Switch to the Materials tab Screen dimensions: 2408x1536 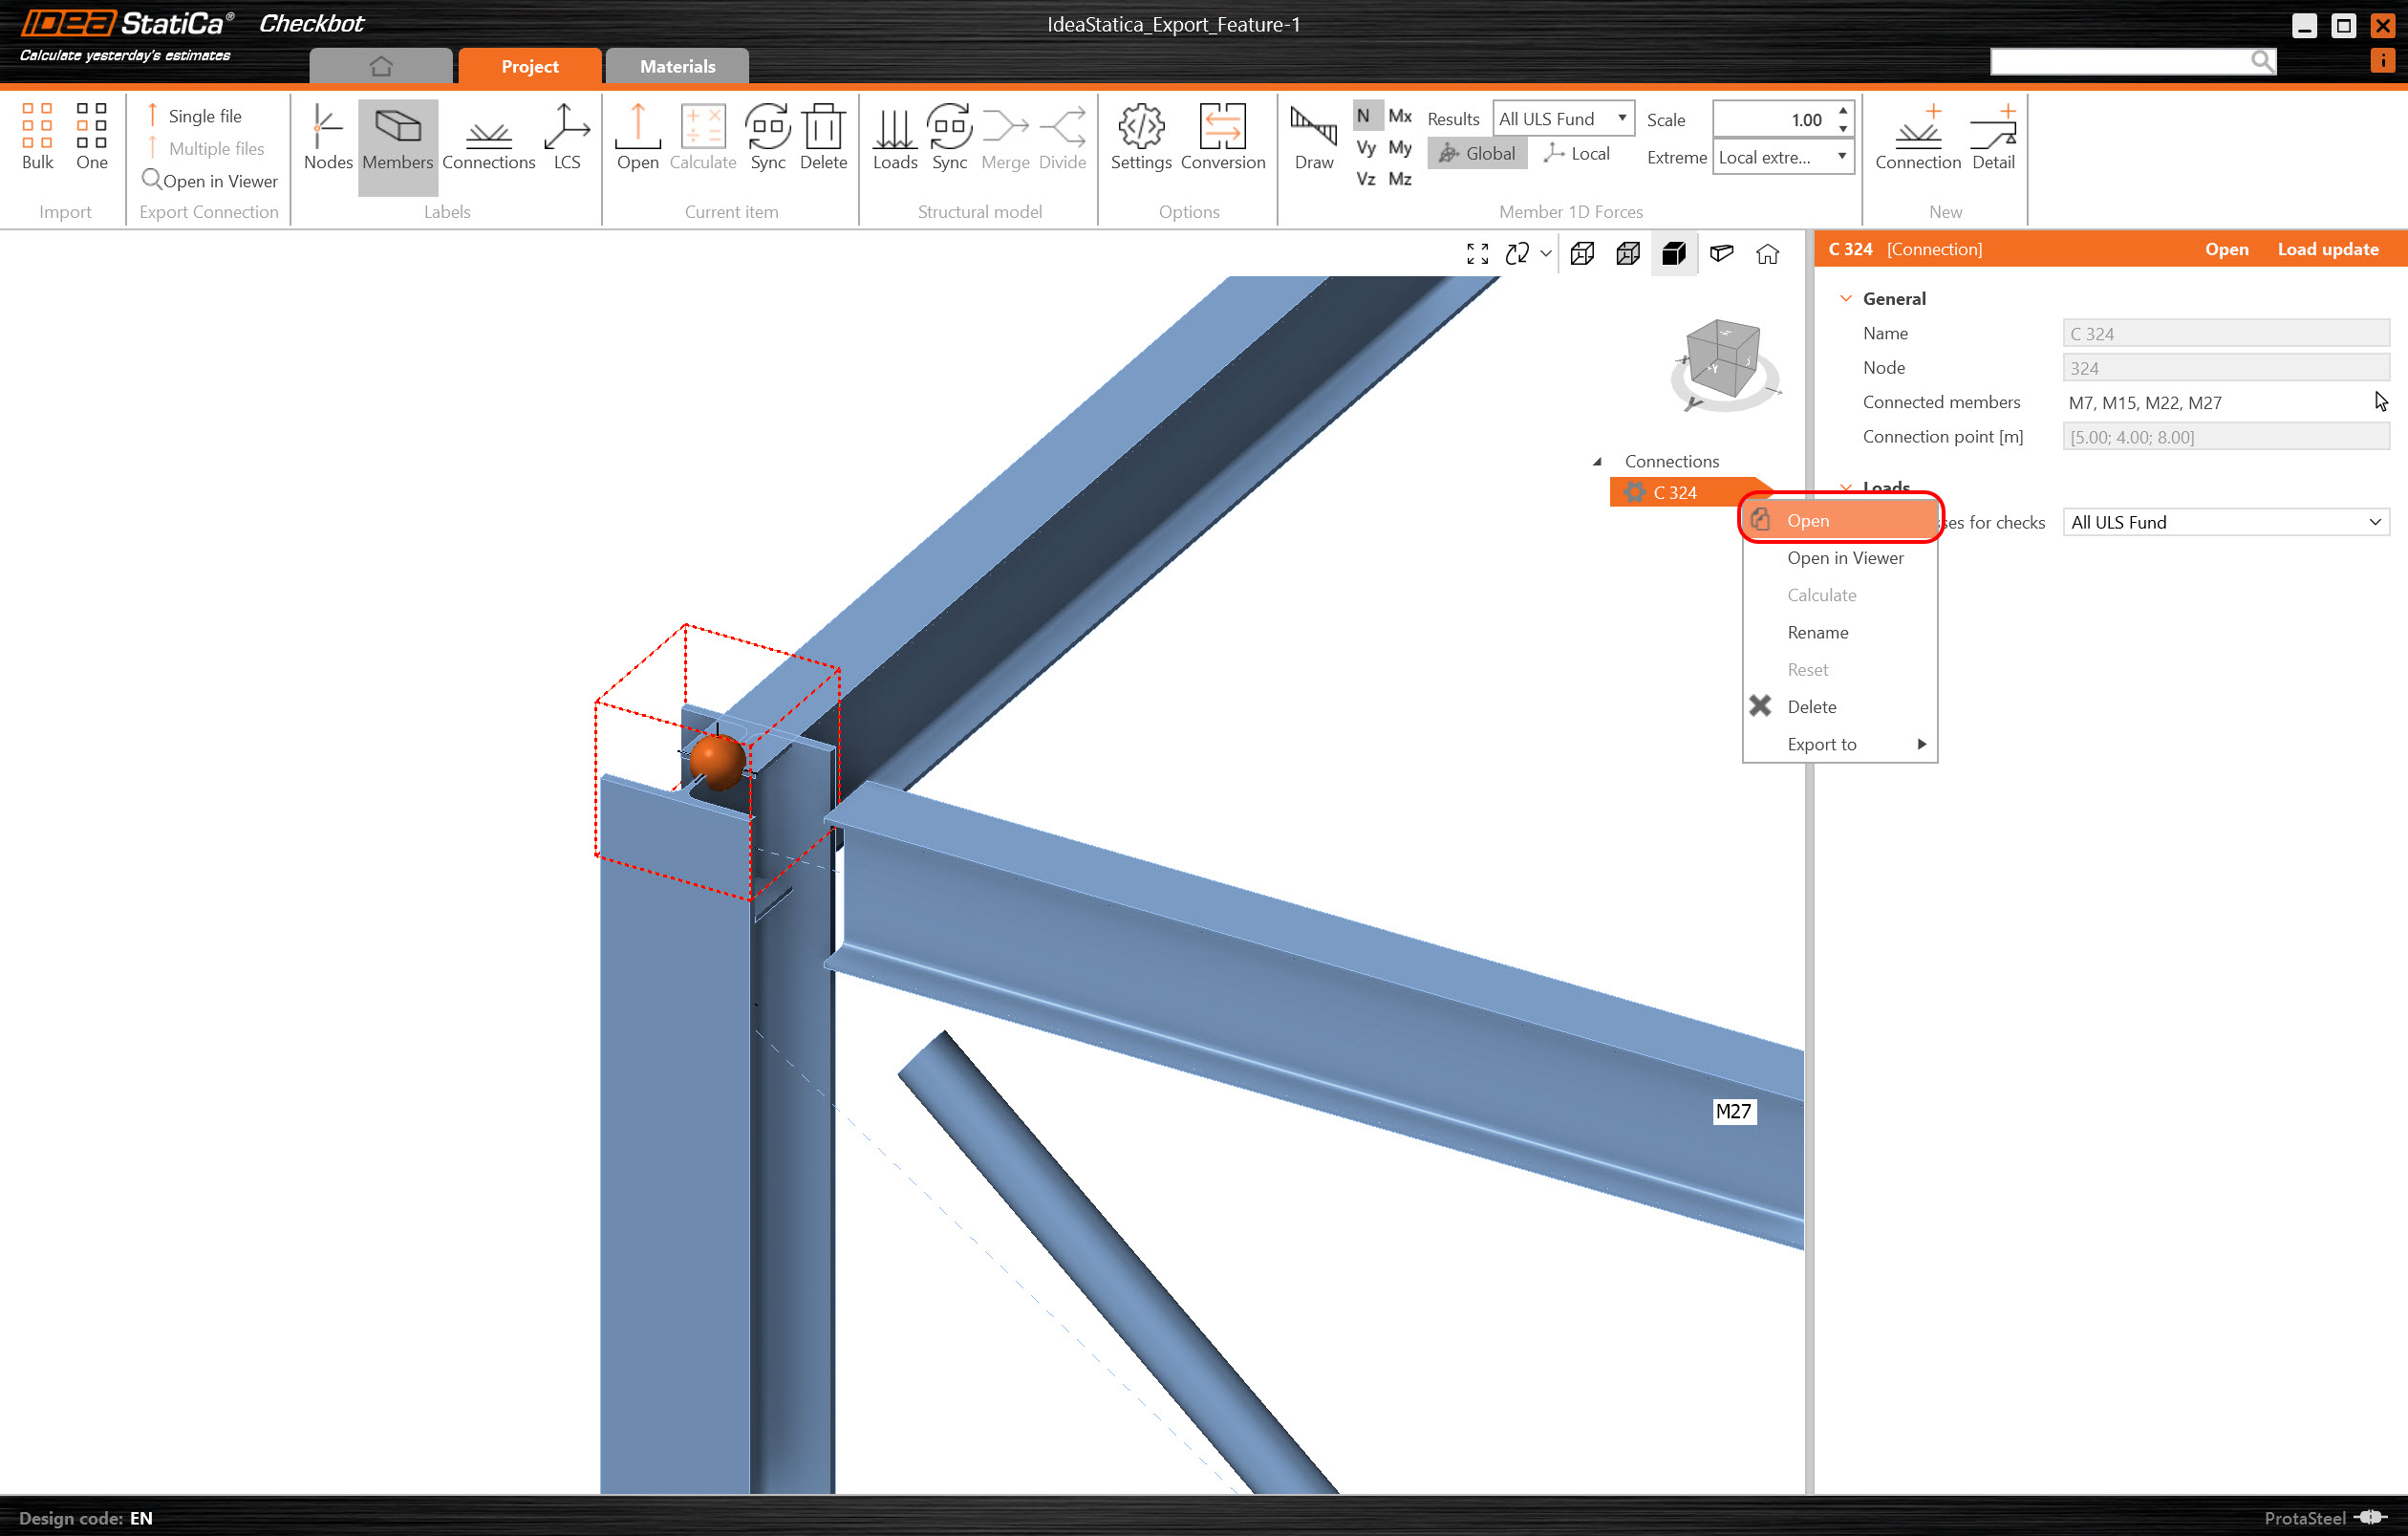click(677, 67)
